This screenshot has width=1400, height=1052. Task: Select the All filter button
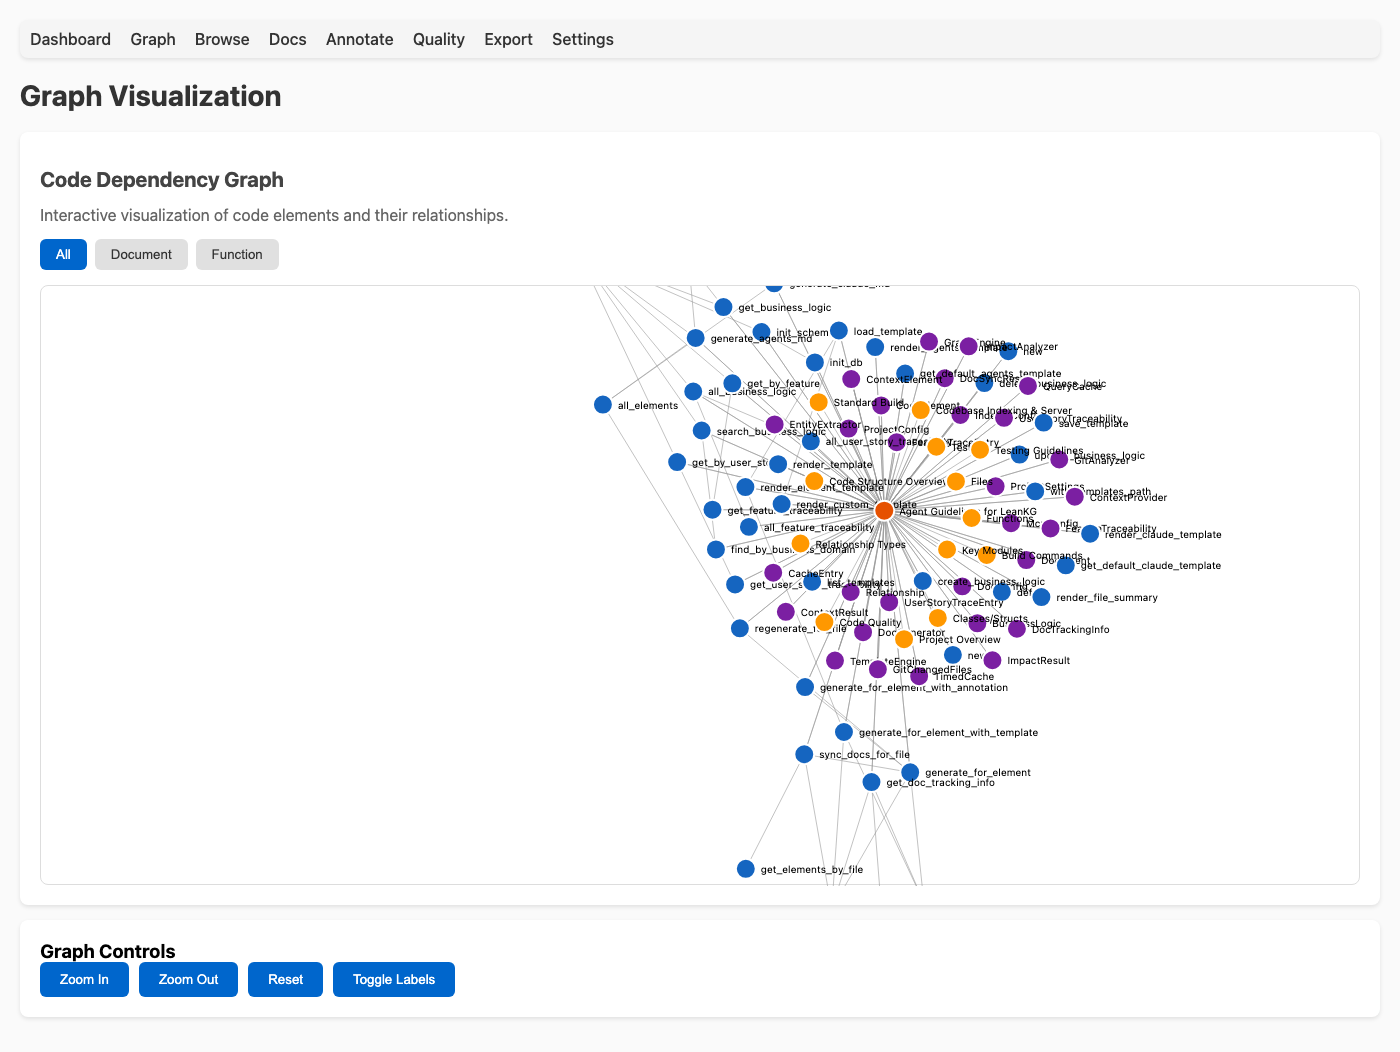point(63,254)
